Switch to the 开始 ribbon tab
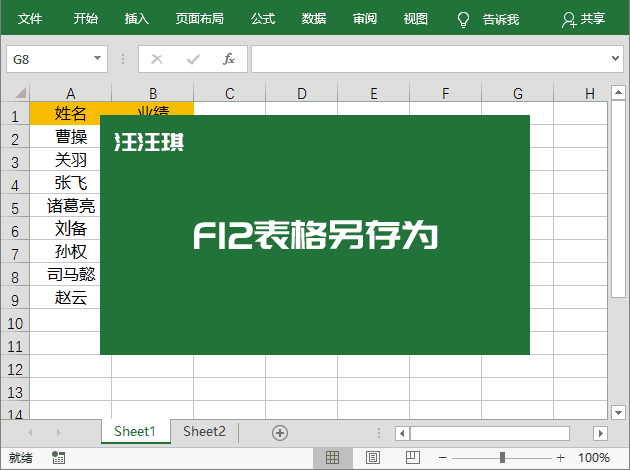Image resolution: width=630 pixels, height=470 pixels. [86, 18]
